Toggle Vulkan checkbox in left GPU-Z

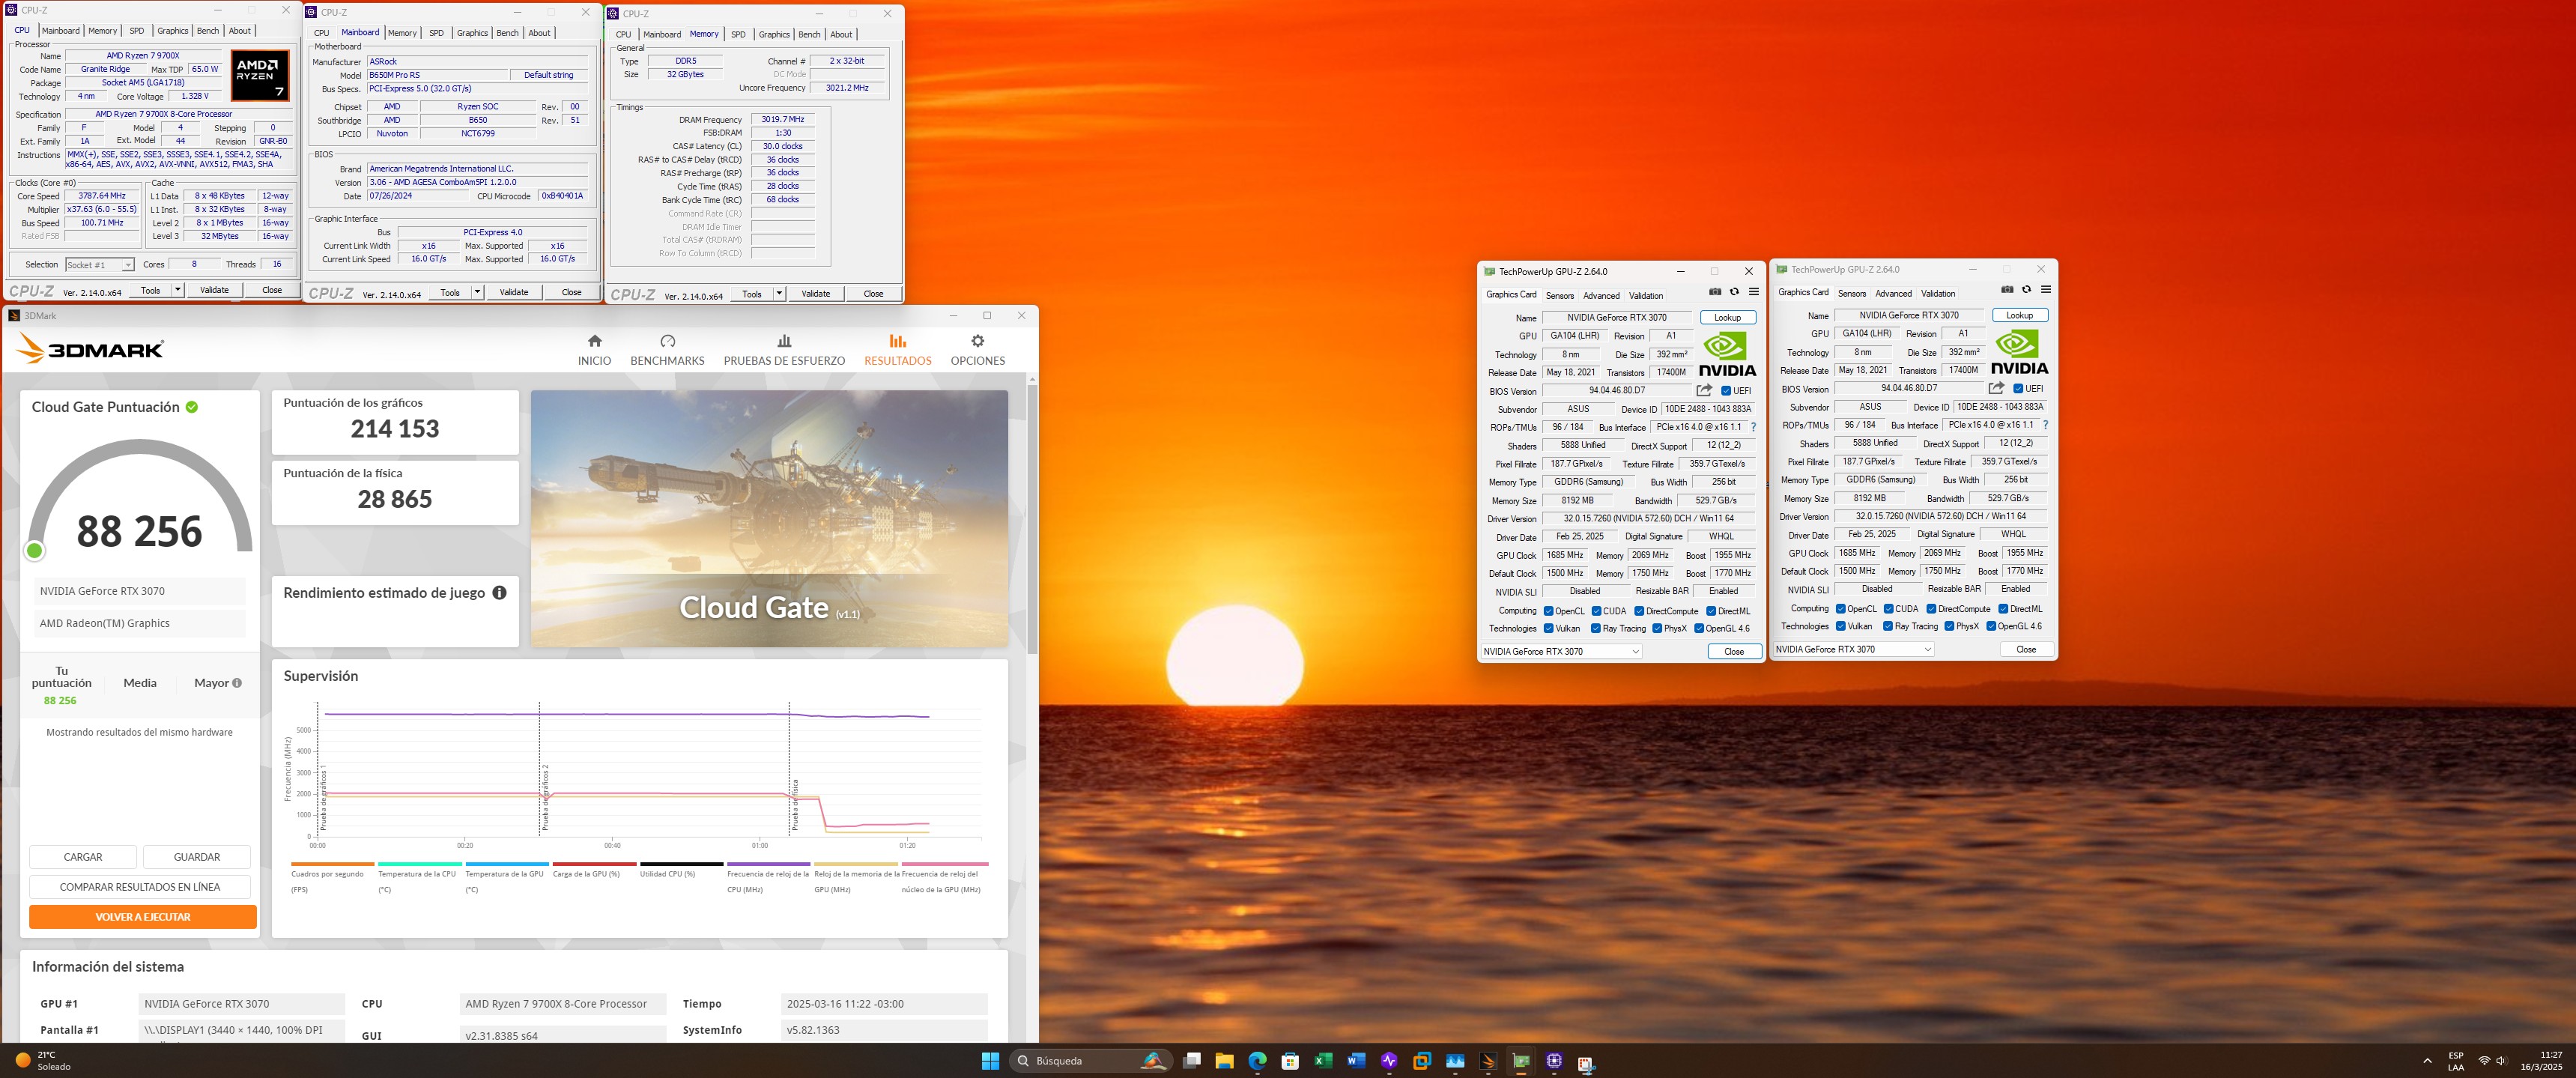point(1548,629)
